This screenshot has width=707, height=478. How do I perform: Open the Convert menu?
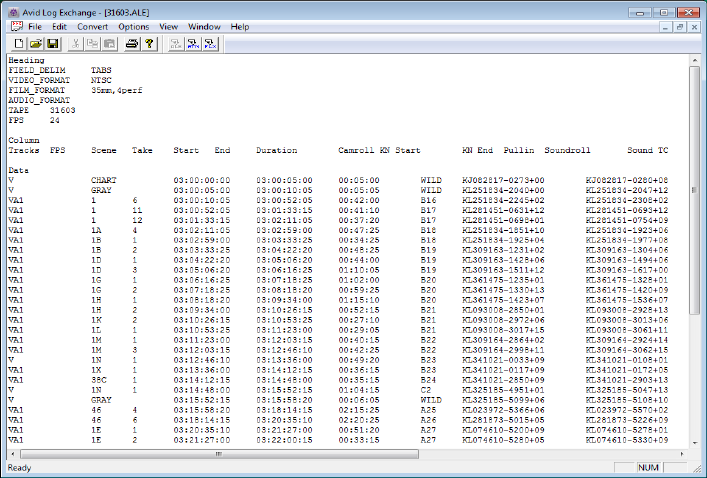pyautogui.click(x=92, y=27)
